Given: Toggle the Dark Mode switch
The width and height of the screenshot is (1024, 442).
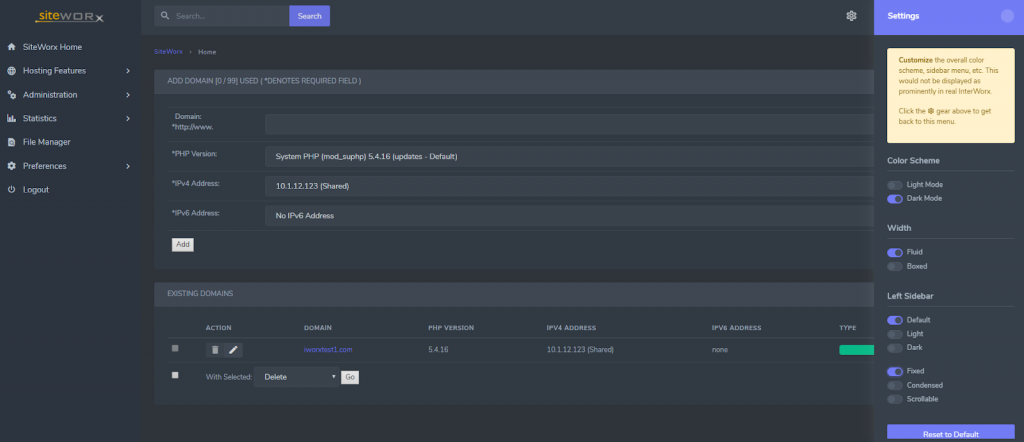Looking at the screenshot, I should [x=895, y=198].
